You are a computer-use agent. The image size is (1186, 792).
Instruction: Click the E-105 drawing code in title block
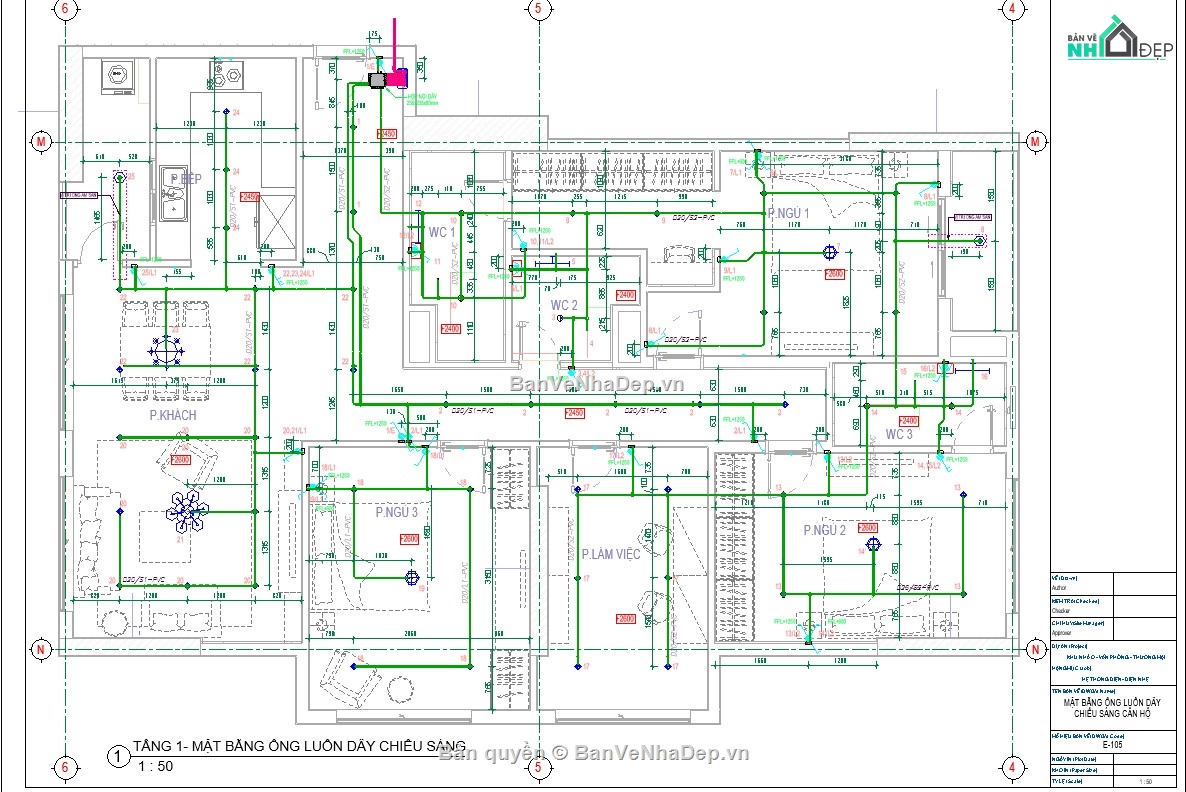click(x=1113, y=744)
